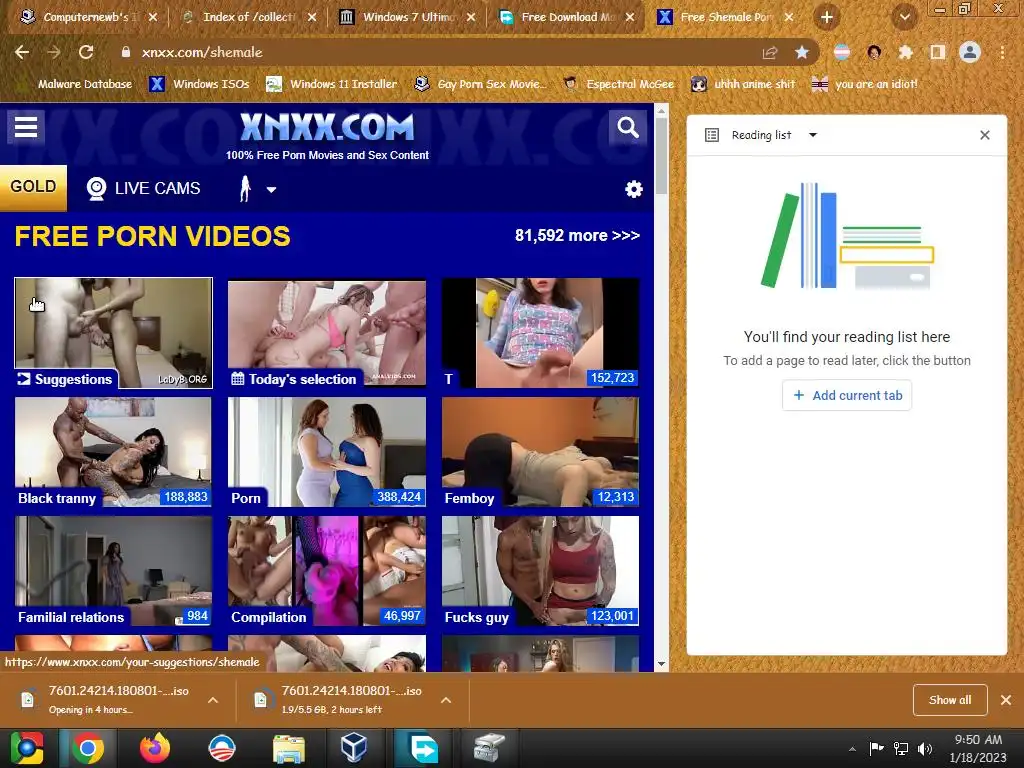Close the downloads bar
Viewport: 1024px width, 768px height.
click(x=1006, y=699)
